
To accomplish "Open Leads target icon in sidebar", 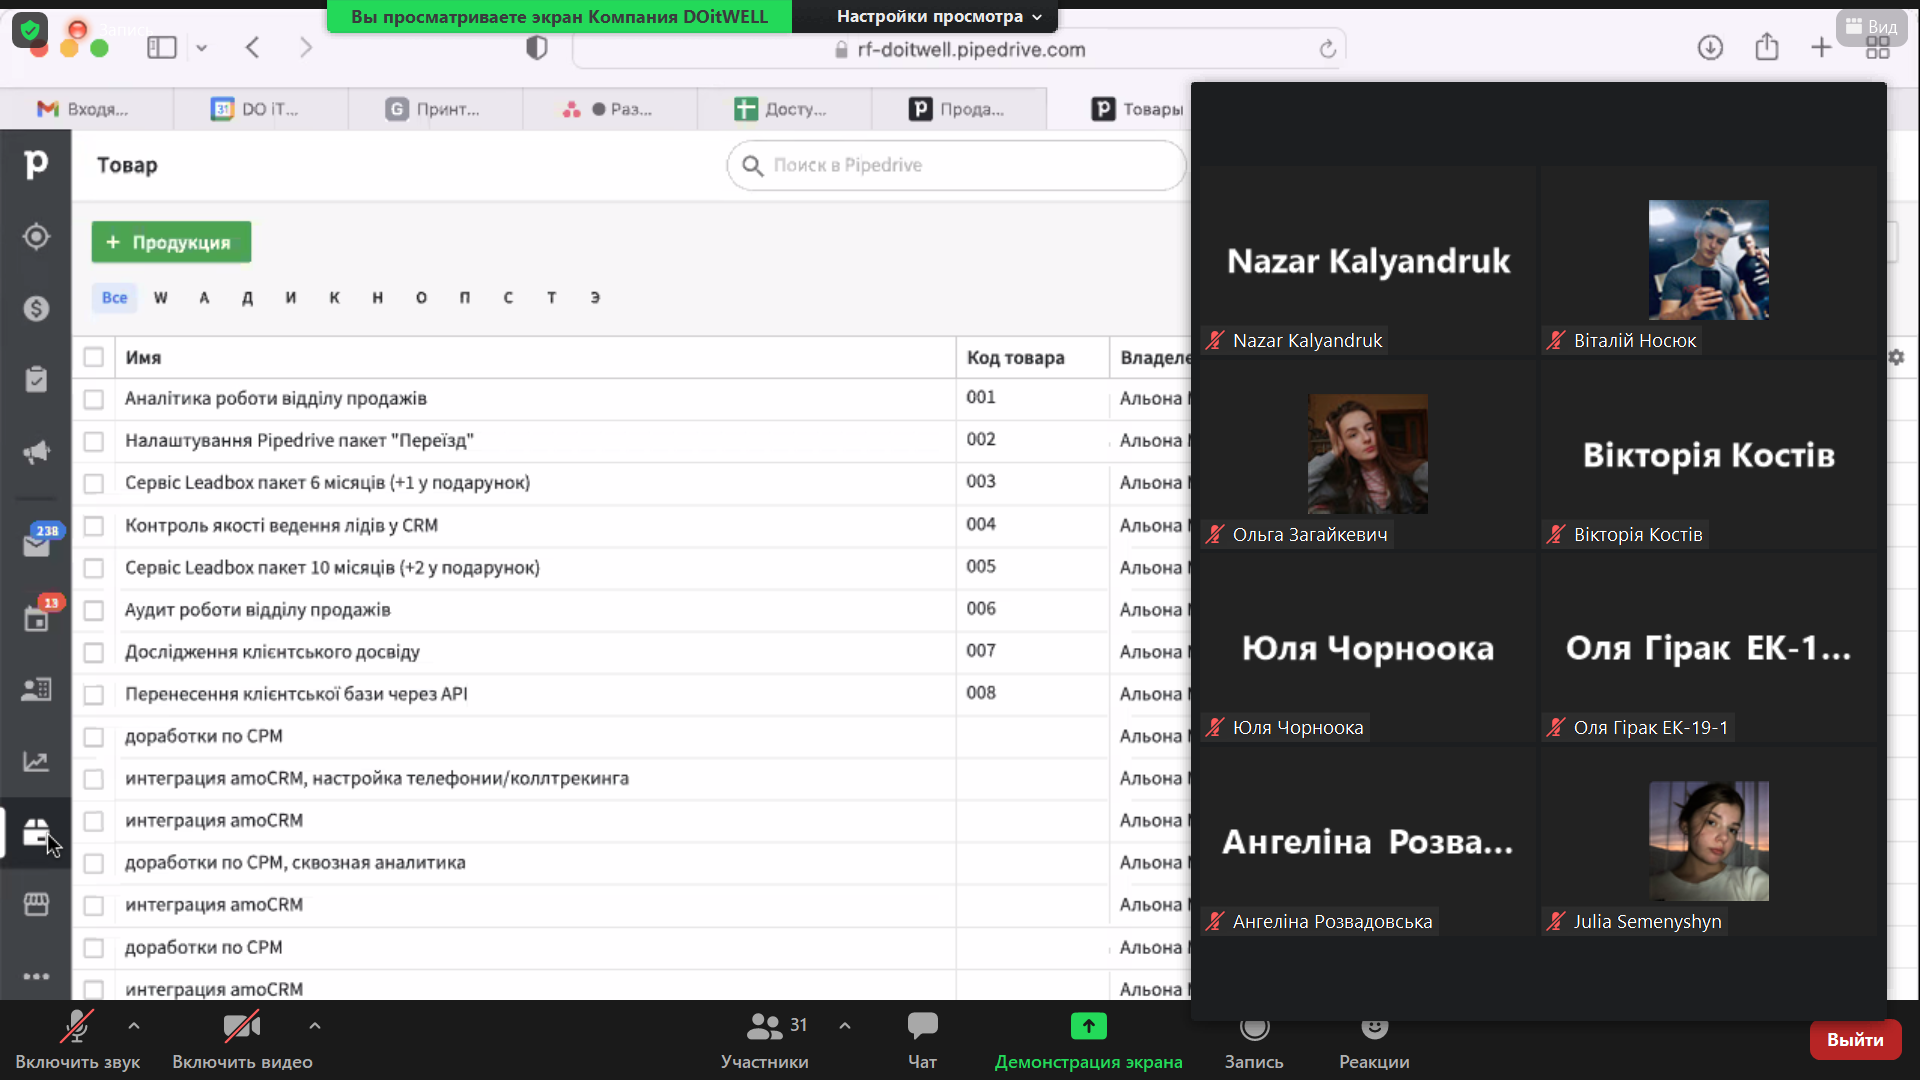I will (x=36, y=237).
